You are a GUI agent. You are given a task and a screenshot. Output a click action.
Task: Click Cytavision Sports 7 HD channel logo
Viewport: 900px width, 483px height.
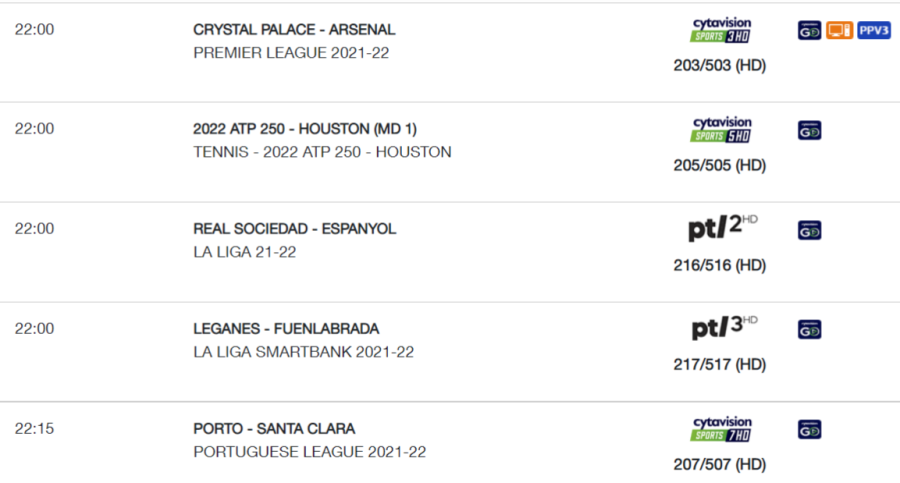point(721,430)
